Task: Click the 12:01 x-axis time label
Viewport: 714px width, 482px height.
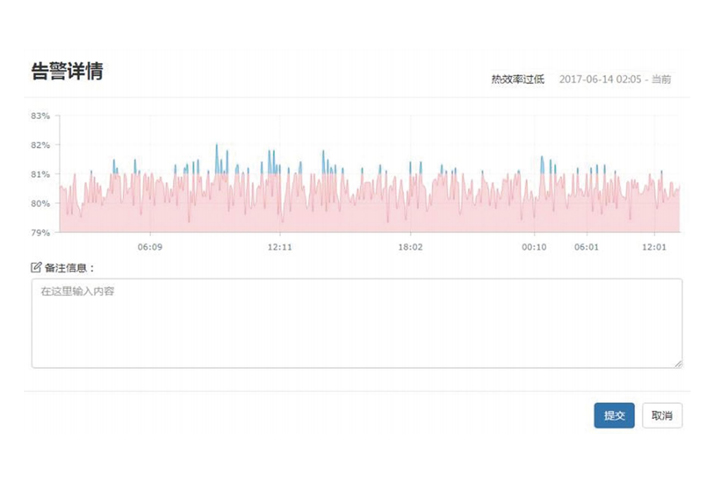Action: [654, 246]
